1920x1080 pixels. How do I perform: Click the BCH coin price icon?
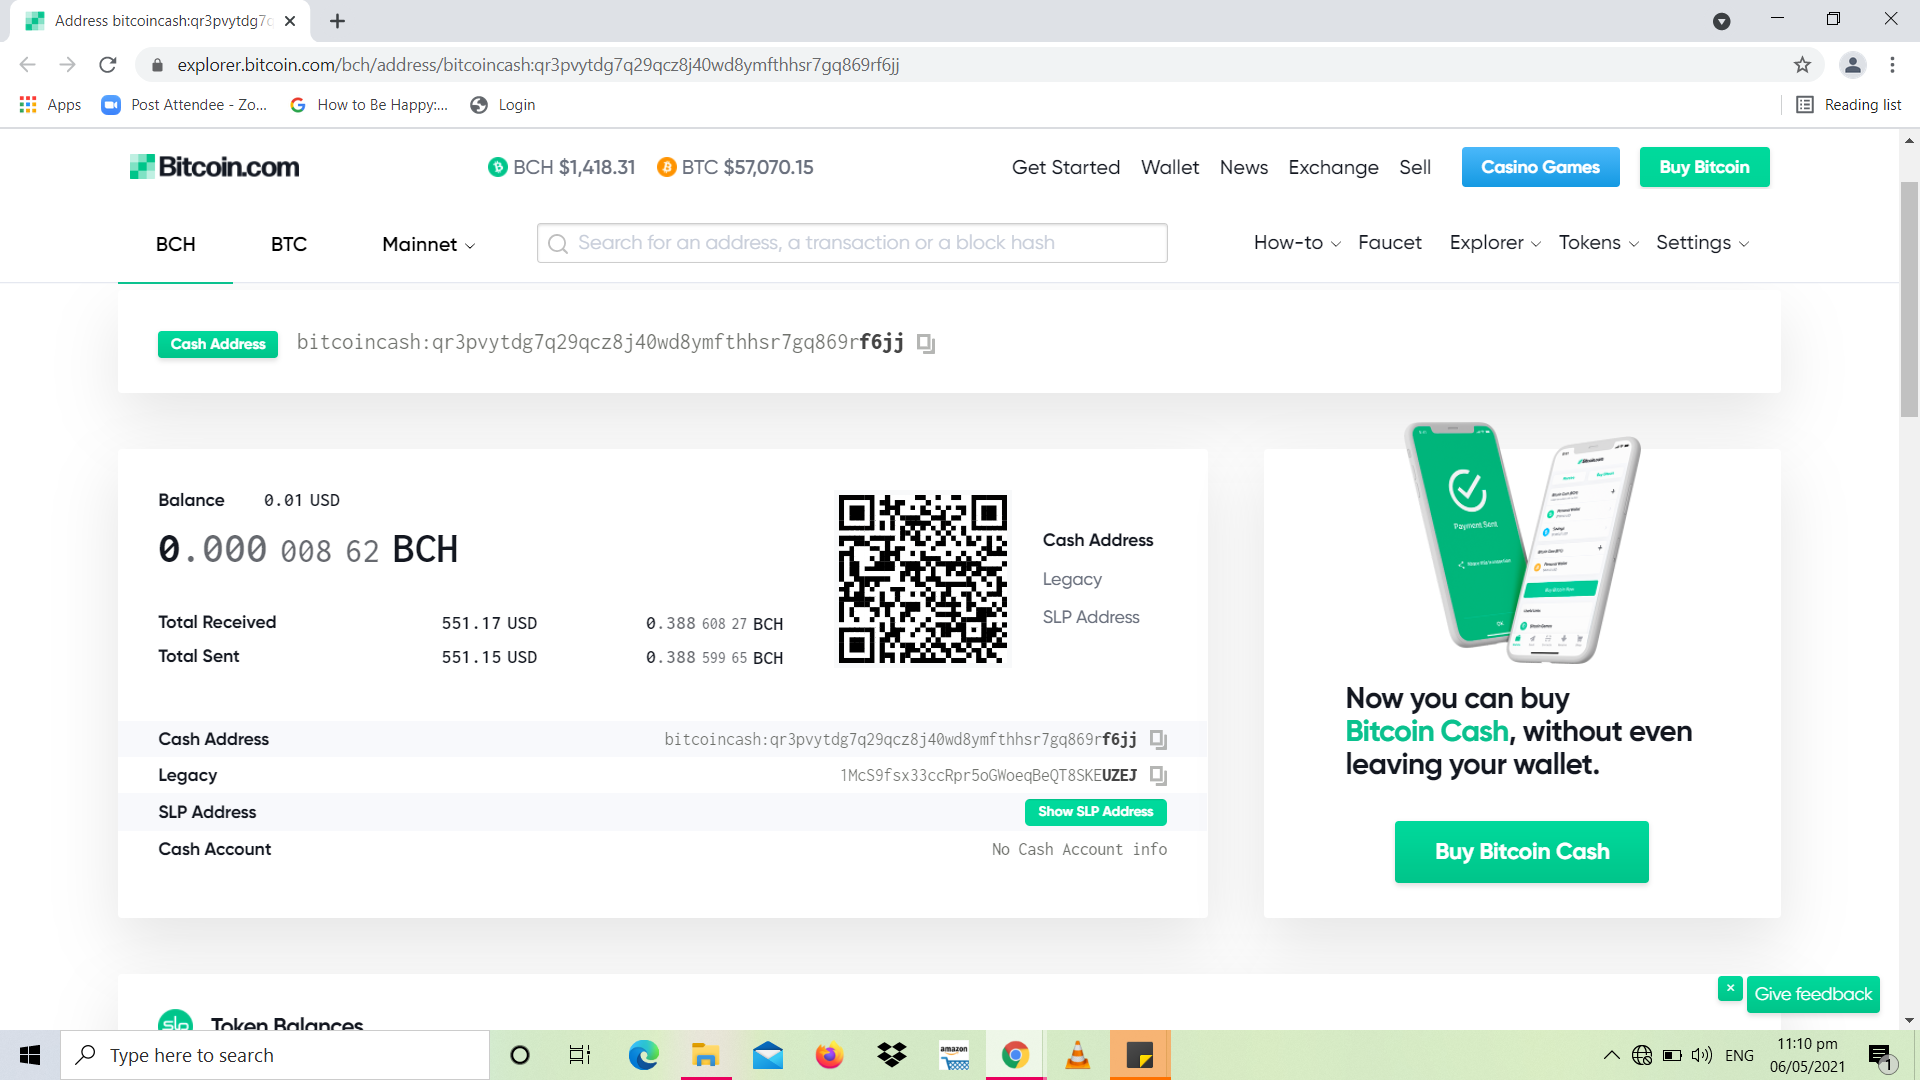[497, 167]
